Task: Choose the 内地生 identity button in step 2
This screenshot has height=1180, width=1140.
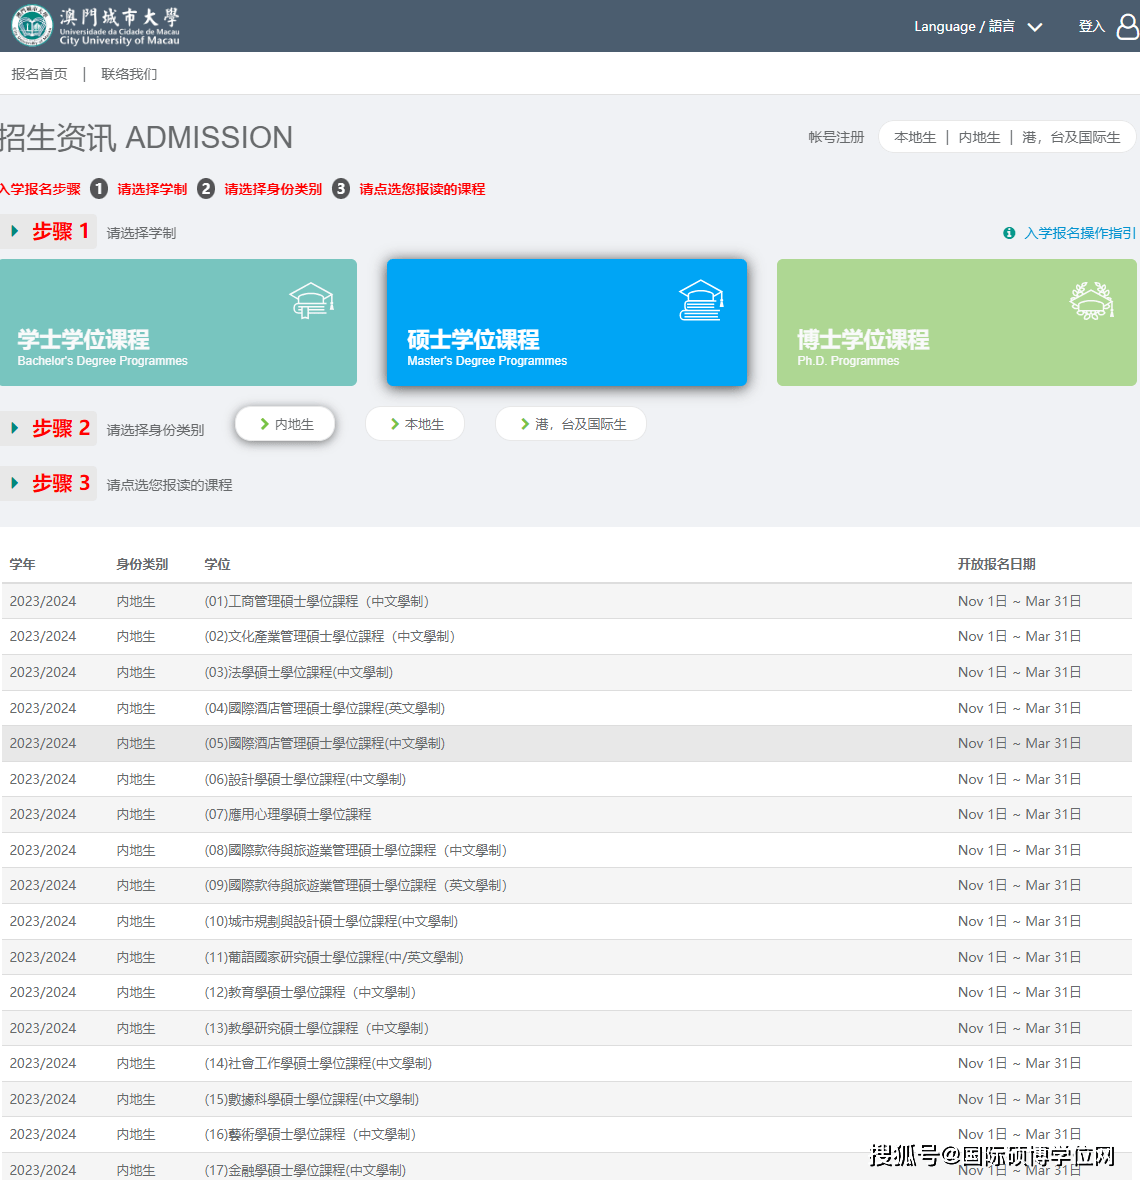Action: click(x=285, y=424)
